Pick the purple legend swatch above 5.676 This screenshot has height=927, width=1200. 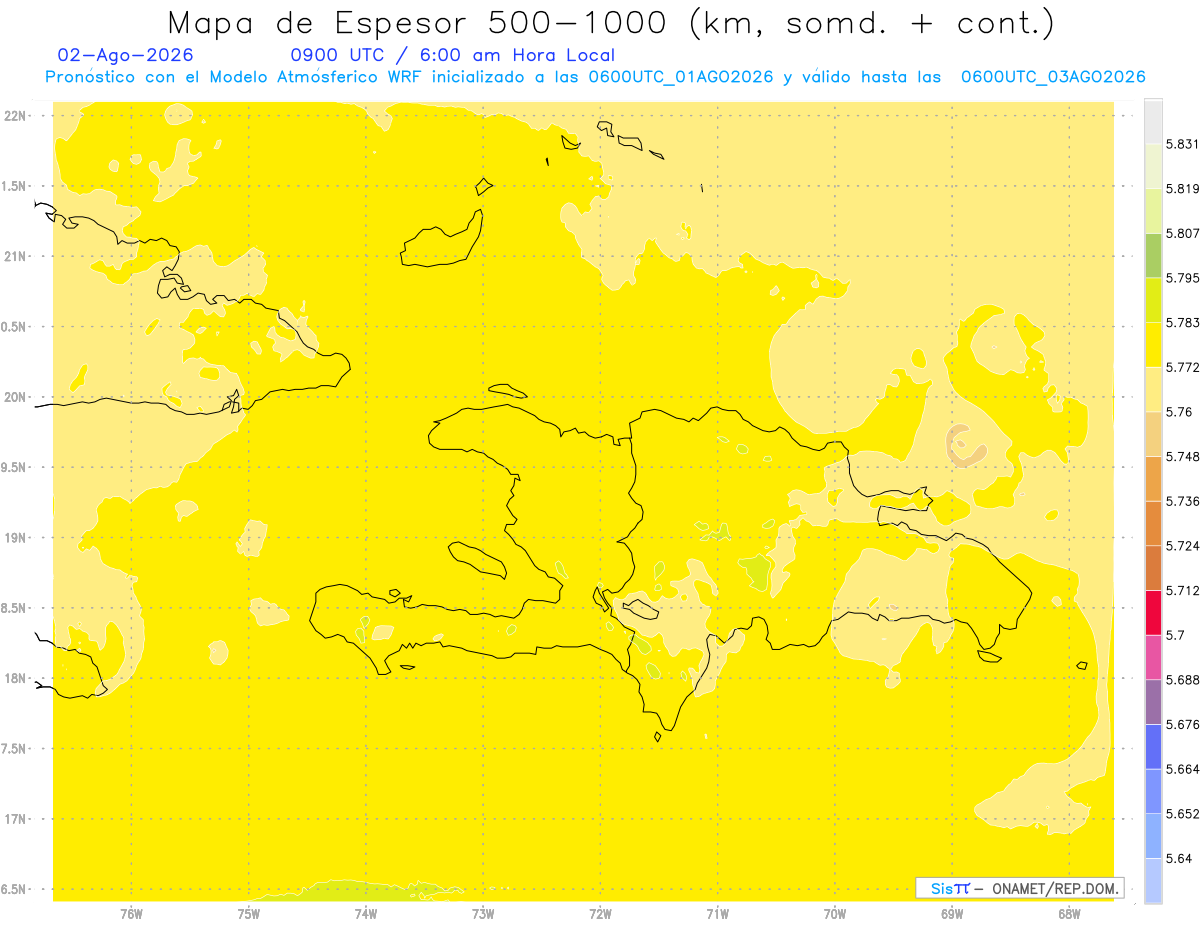(1153, 702)
